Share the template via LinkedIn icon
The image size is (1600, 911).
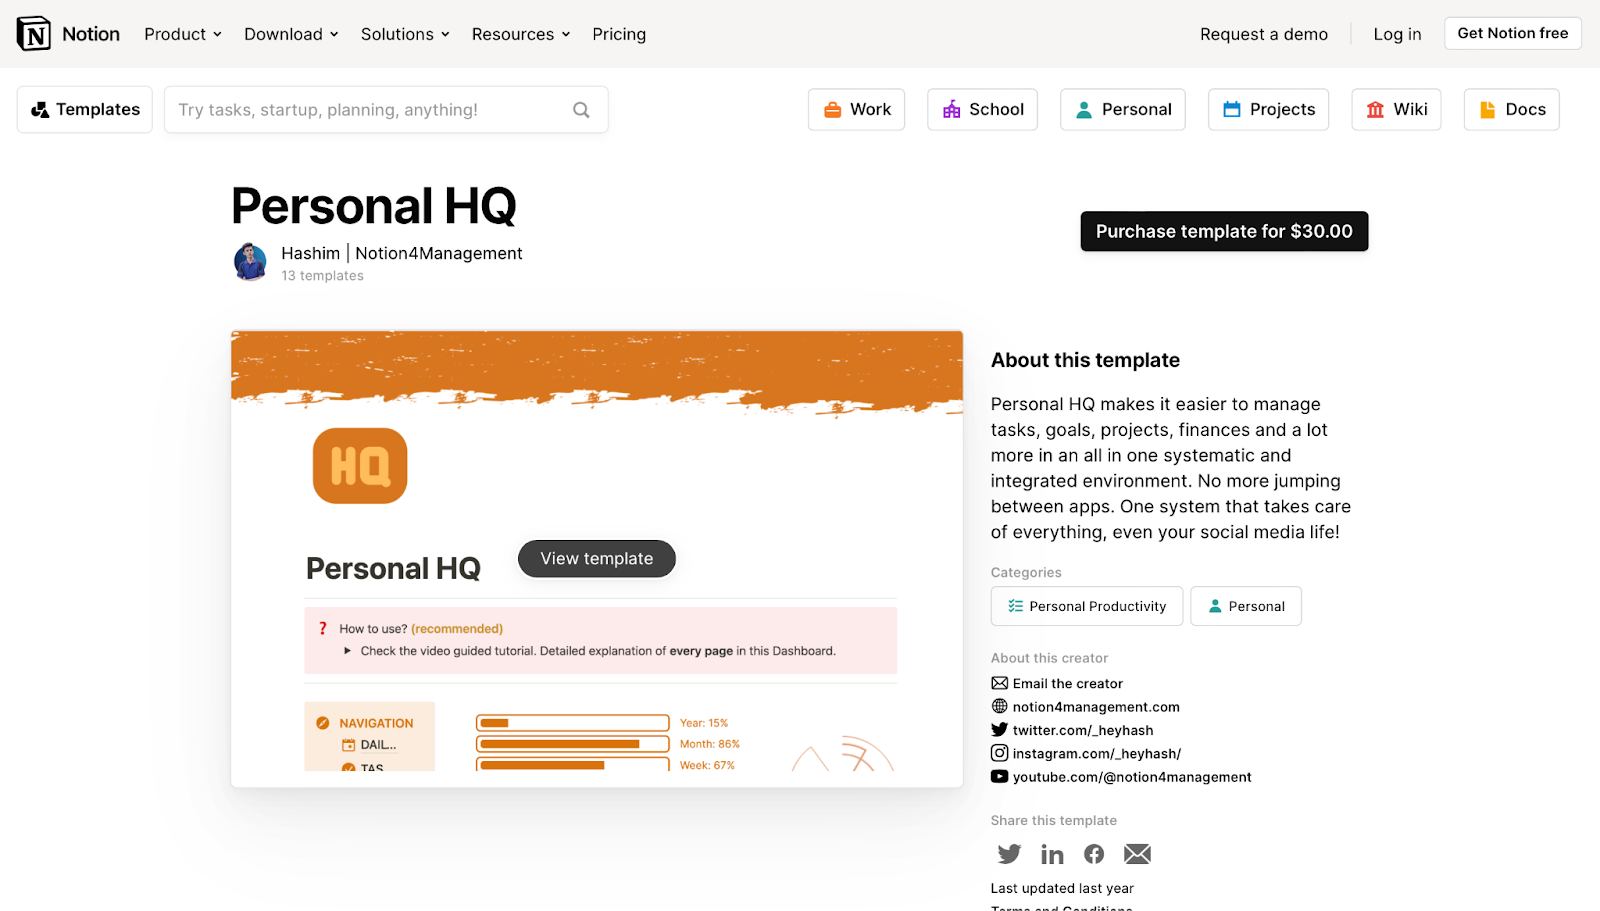tap(1052, 854)
